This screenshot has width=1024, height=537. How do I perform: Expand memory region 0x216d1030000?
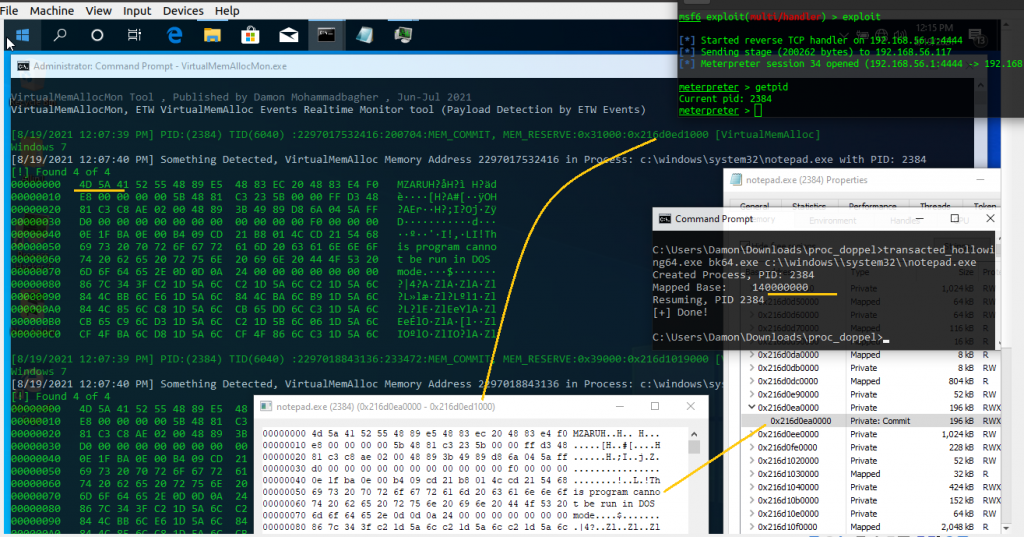pyautogui.click(x=751, y=474)
